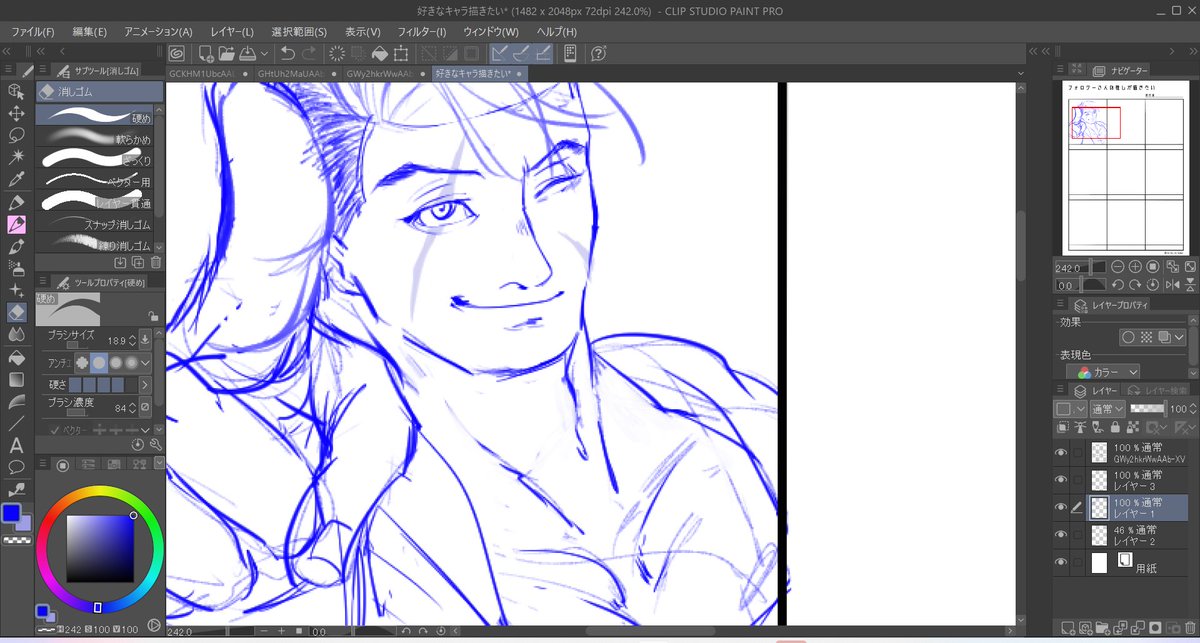The height and width of the screenshot is (643, 1200).
Task: Select the ベクター用 vector eraser sub tool
Action: (96, 181)
